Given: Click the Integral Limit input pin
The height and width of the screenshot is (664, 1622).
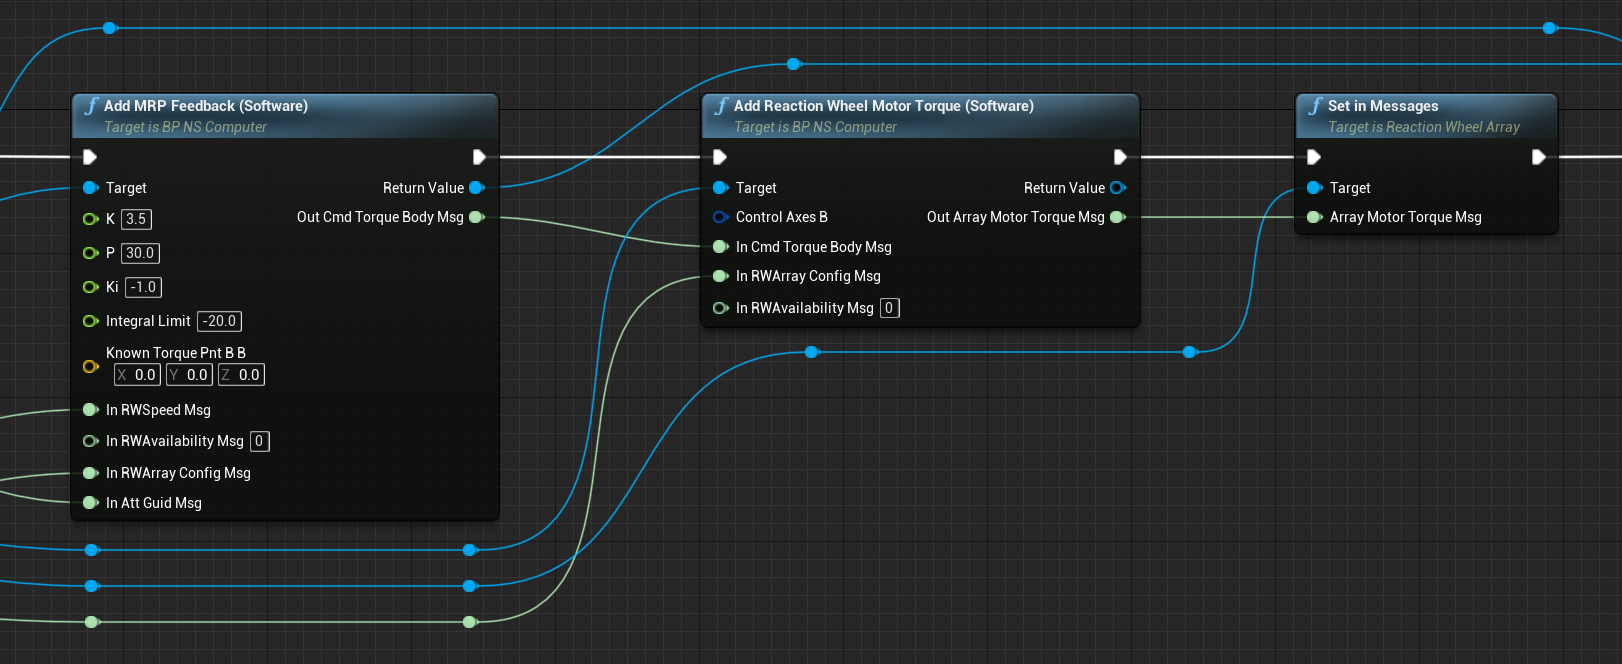Looking at the screenshot, I should pos(90,321).
